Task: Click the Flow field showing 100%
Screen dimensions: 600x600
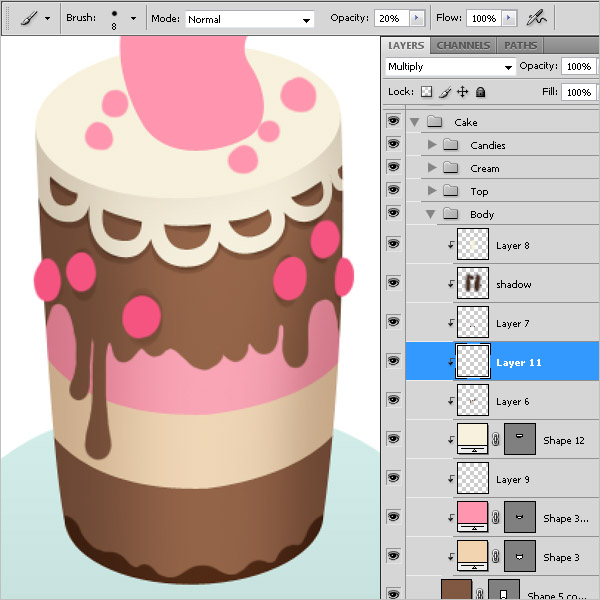Action: 484,18
